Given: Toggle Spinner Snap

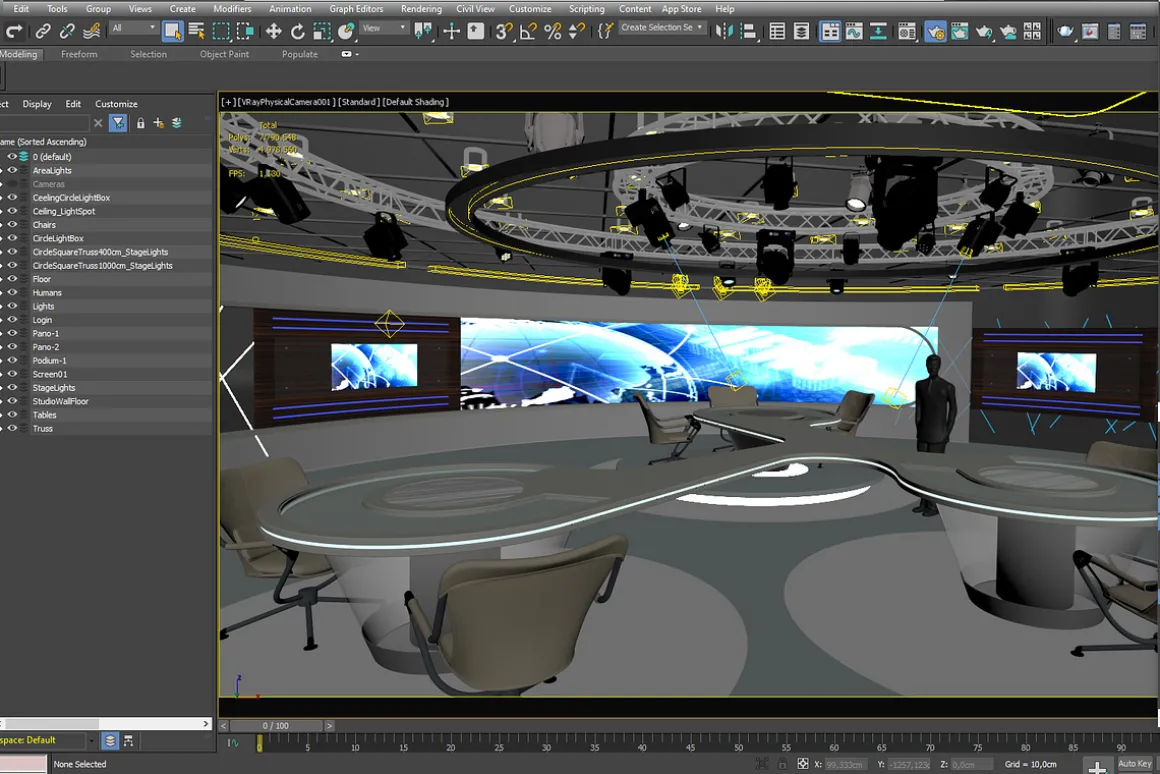Looking at the screenshot, I should pos(576,31).
